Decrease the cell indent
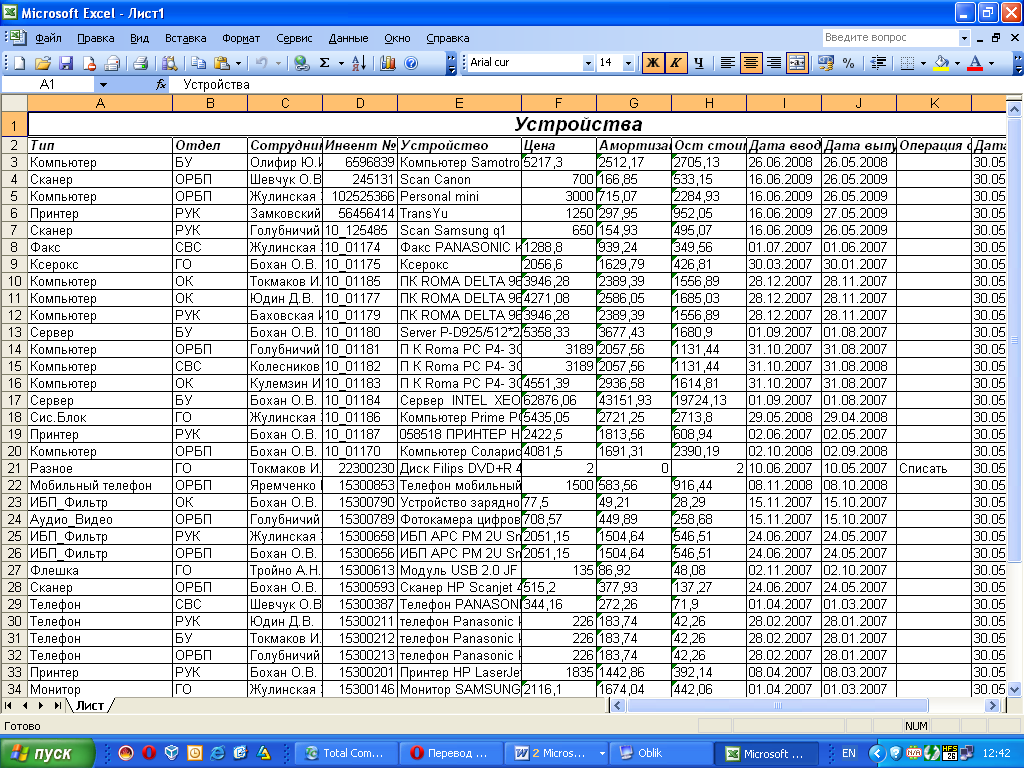 click(x=878, y=63)
